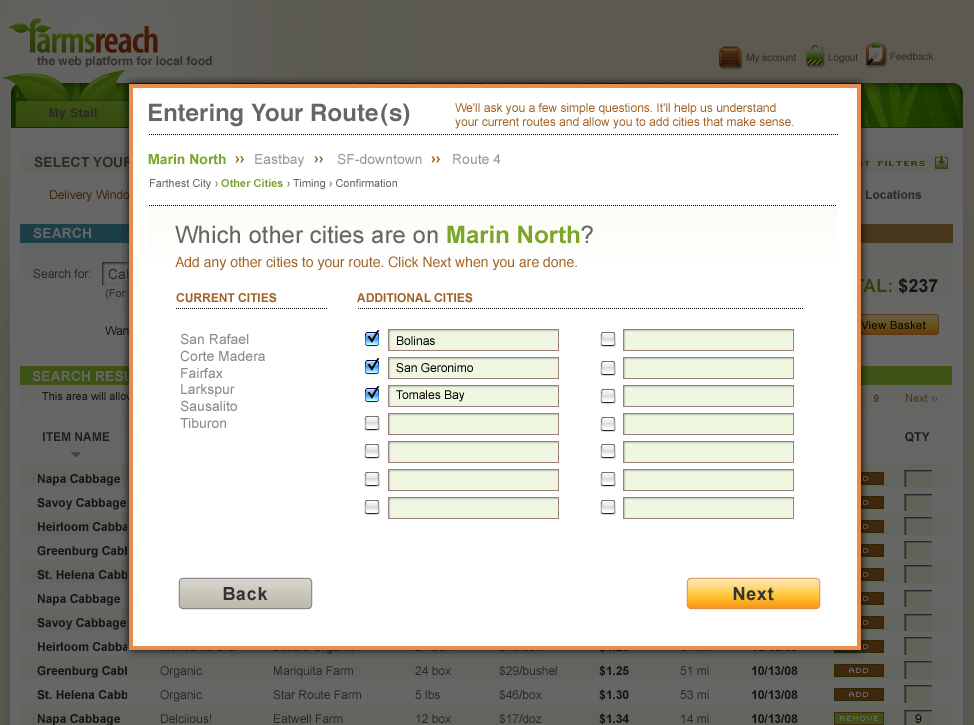The height and width of the screenshot is (725, 974).
Task: Enable the empty checkbox below Tomales Bay
Action: click(372, 423)
